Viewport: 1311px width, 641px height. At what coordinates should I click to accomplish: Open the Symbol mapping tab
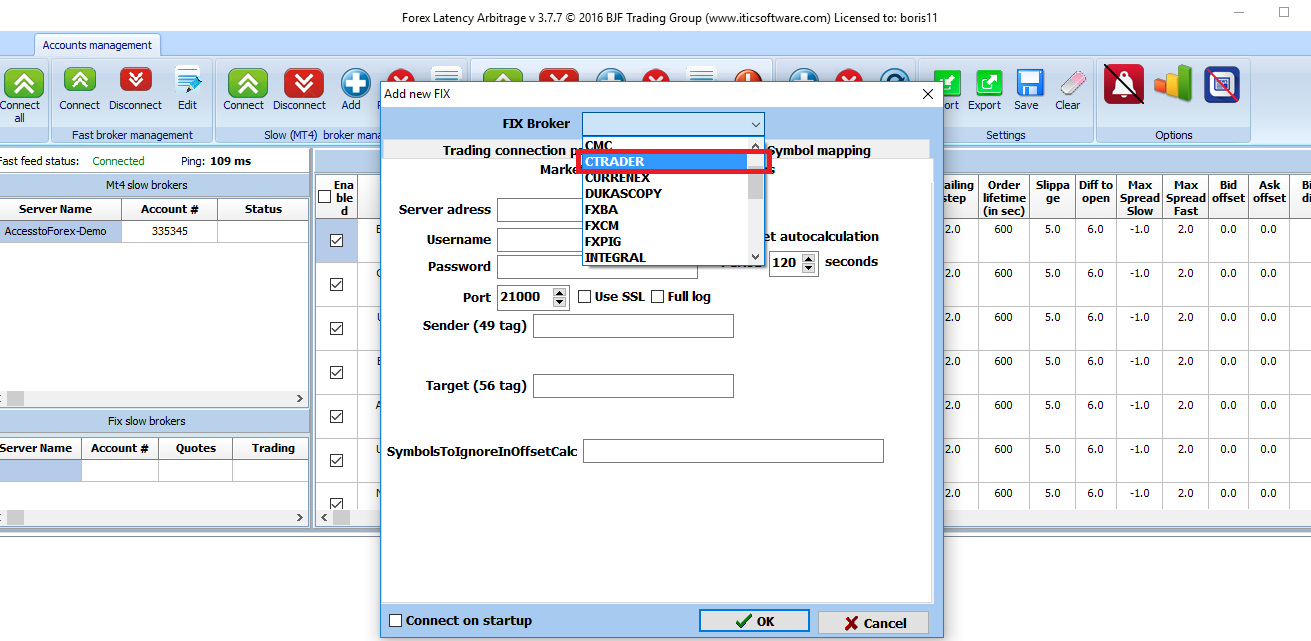(x=818, y=151)
